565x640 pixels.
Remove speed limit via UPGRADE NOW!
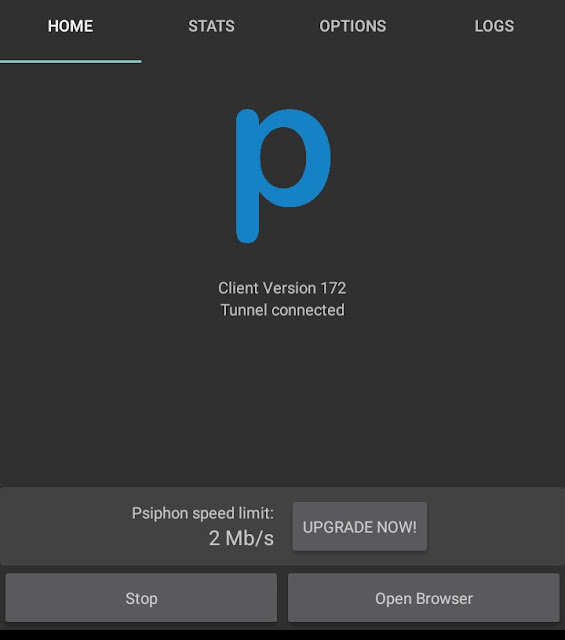(360, 527)
